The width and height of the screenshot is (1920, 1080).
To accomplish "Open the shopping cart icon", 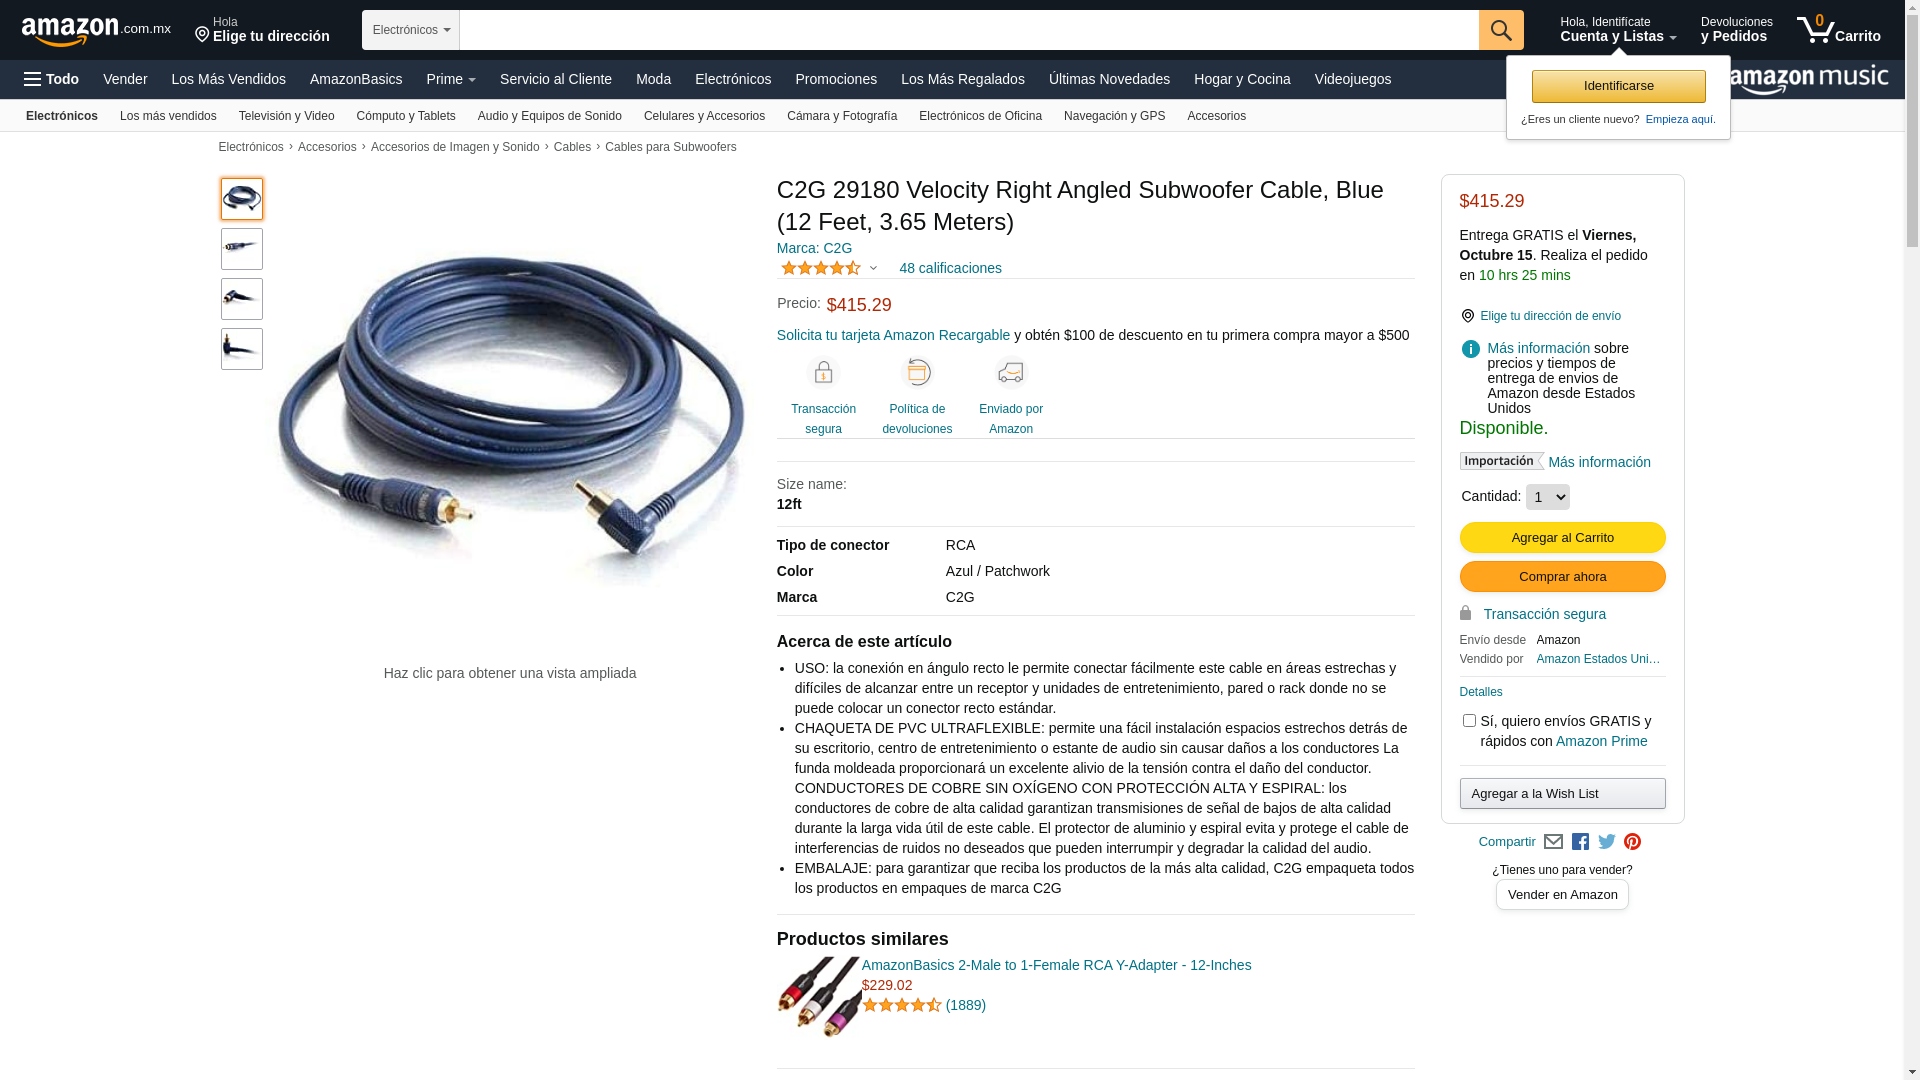I will pos(1838,30).
